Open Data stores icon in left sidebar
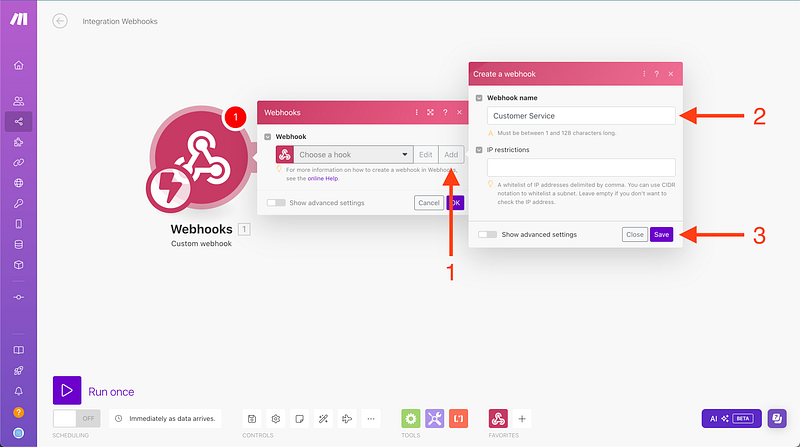This screenshot has width=800, height=447. click(18, 244)
